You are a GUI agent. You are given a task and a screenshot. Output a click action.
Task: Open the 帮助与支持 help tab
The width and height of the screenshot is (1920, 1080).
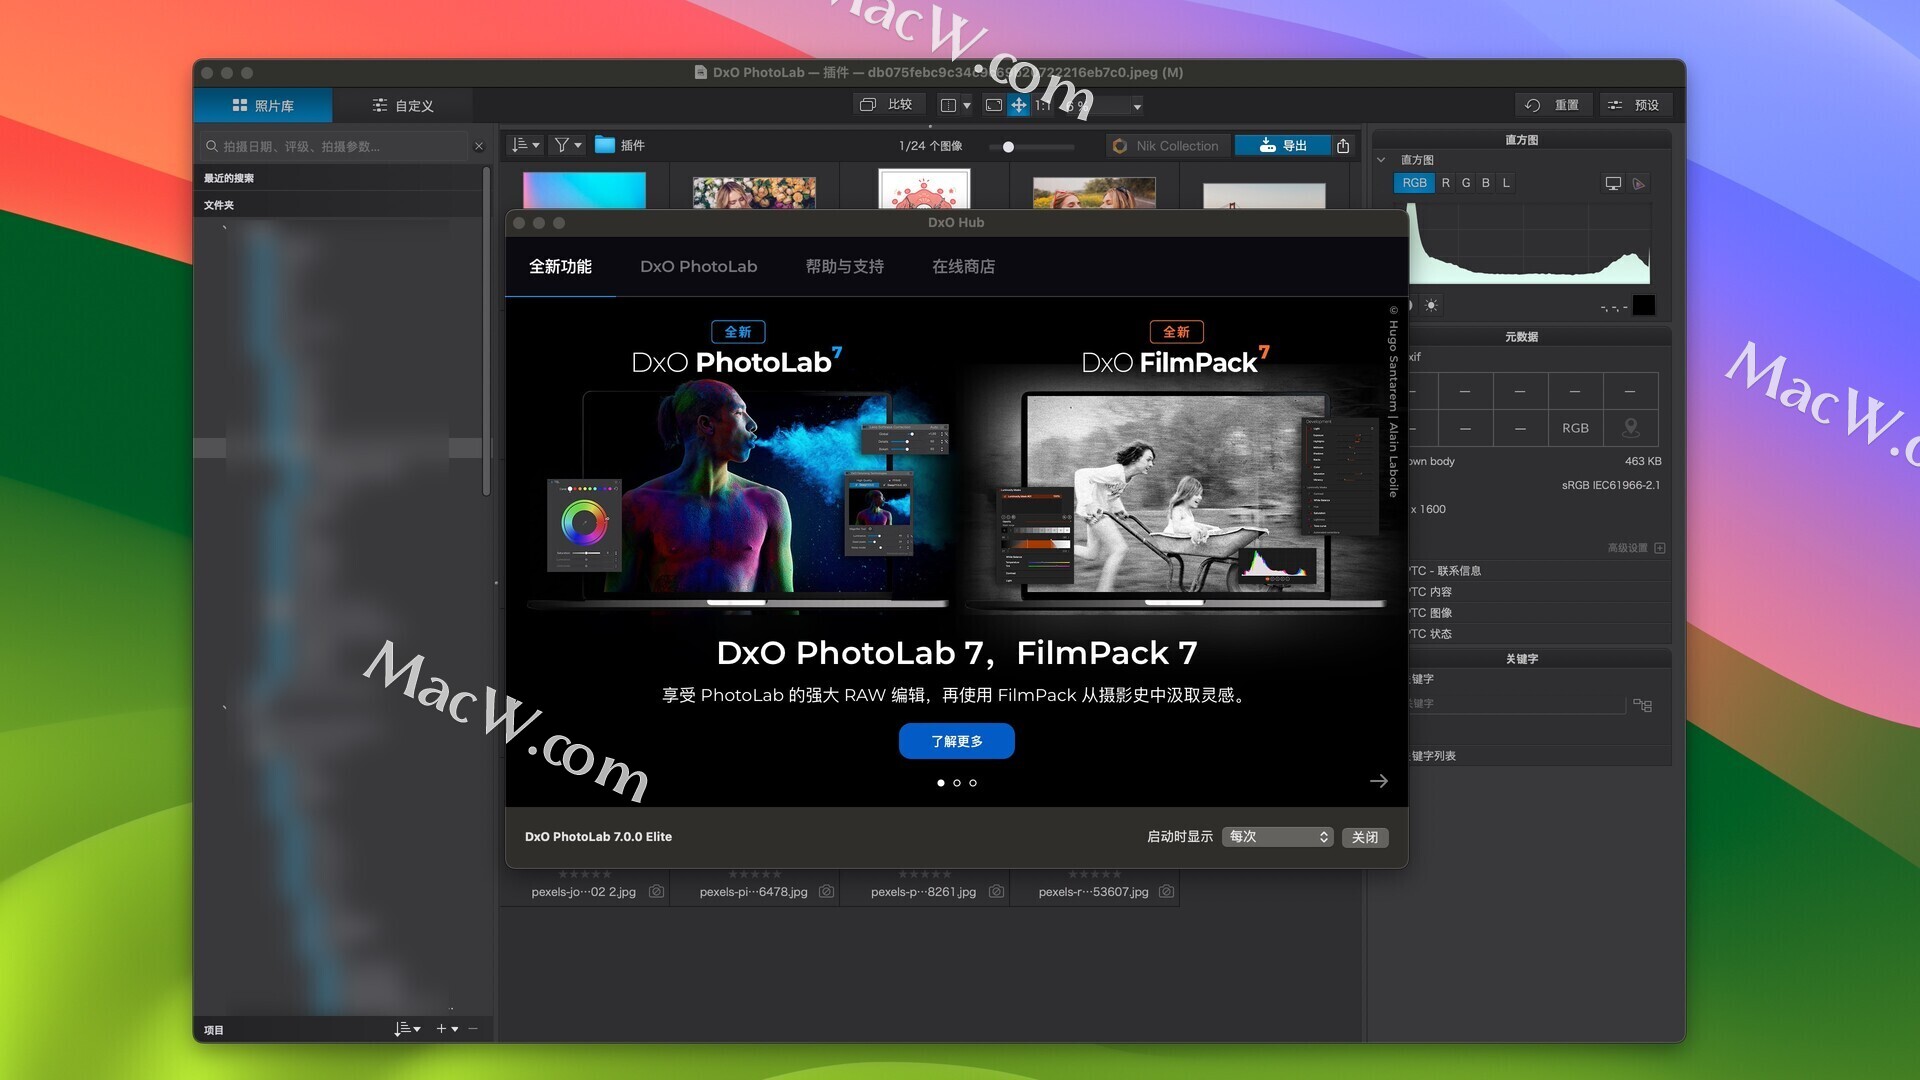point(844,266)
